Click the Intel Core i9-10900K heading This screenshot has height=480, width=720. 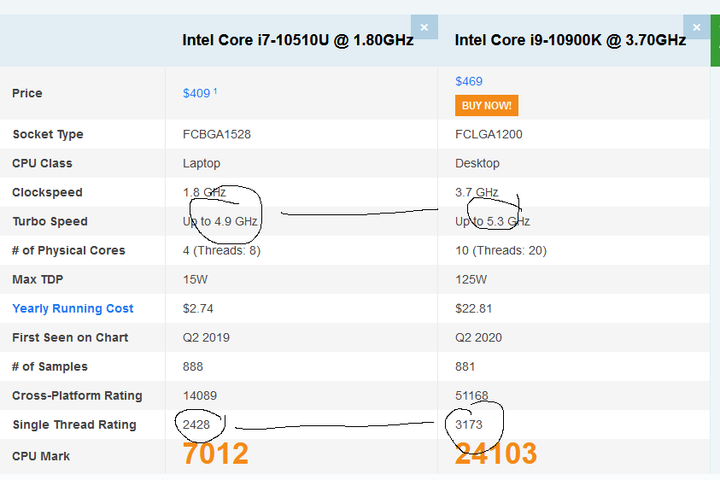(570, 40)
